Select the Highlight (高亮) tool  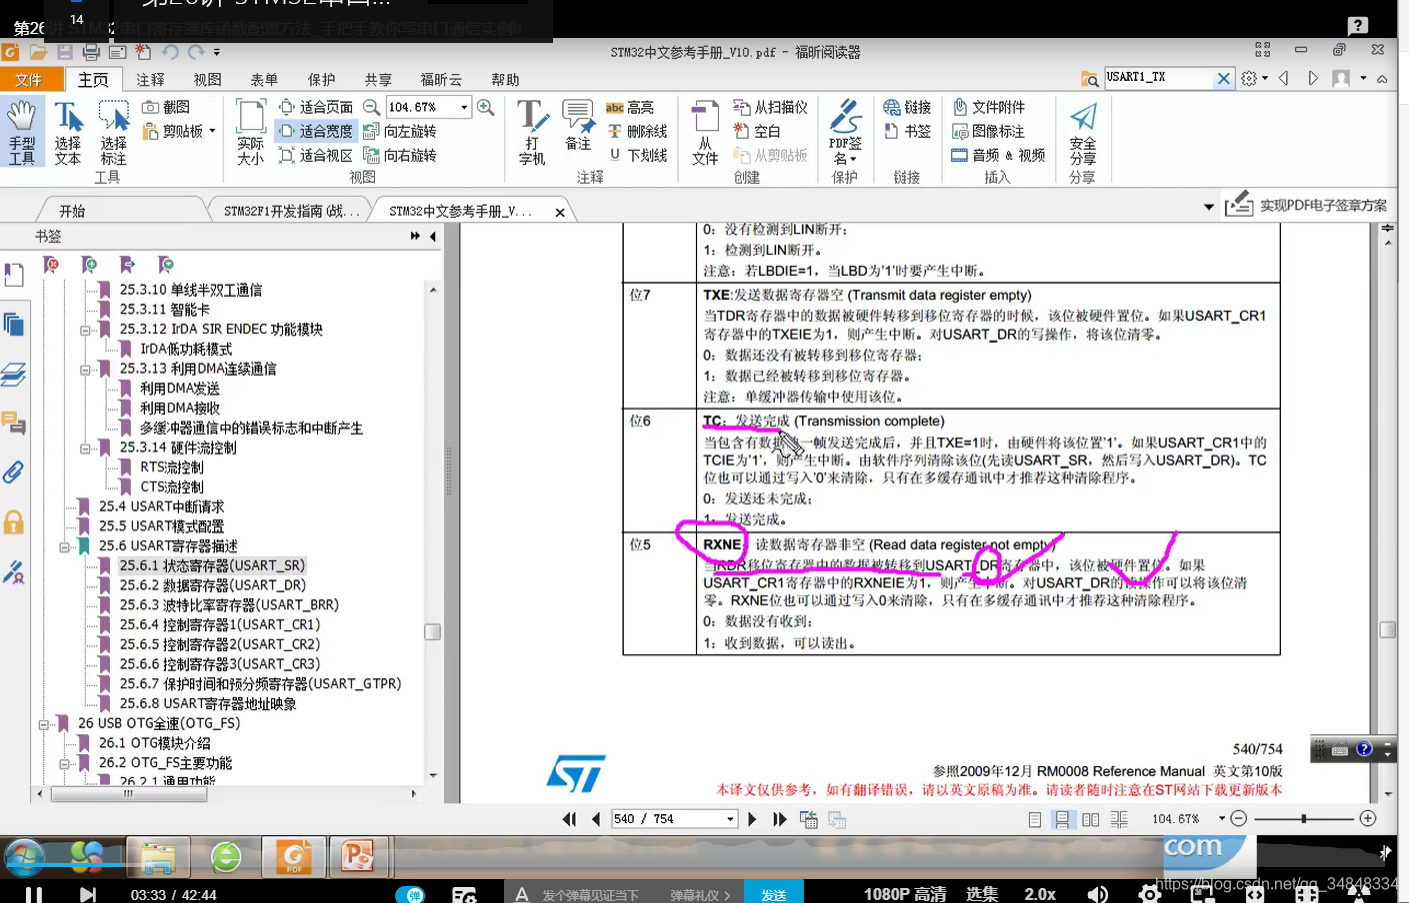click(630, 107)
